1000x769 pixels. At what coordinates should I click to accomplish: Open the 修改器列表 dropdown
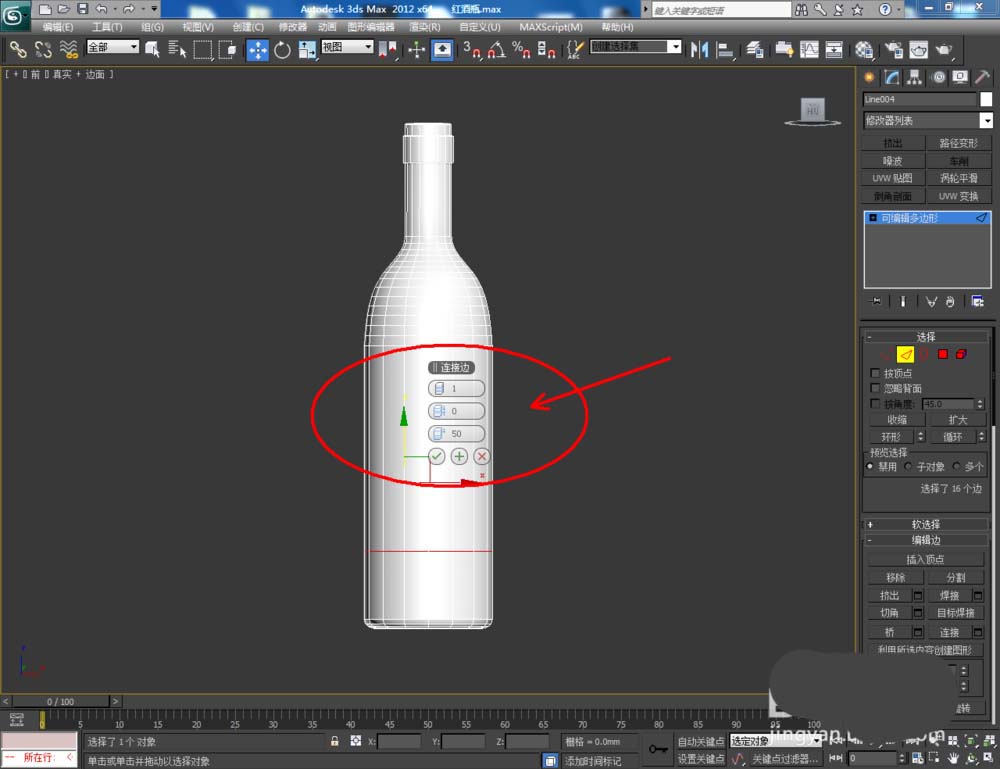pyautogui.click(x=928, y=121)
